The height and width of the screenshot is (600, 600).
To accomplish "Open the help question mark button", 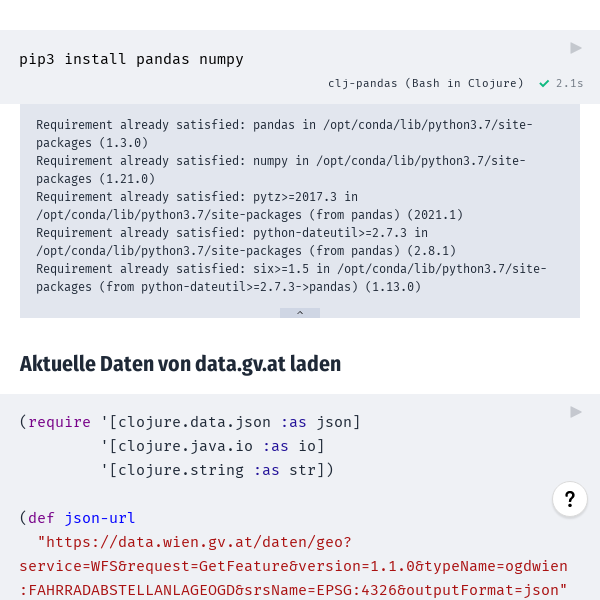I will coord(569,499).
